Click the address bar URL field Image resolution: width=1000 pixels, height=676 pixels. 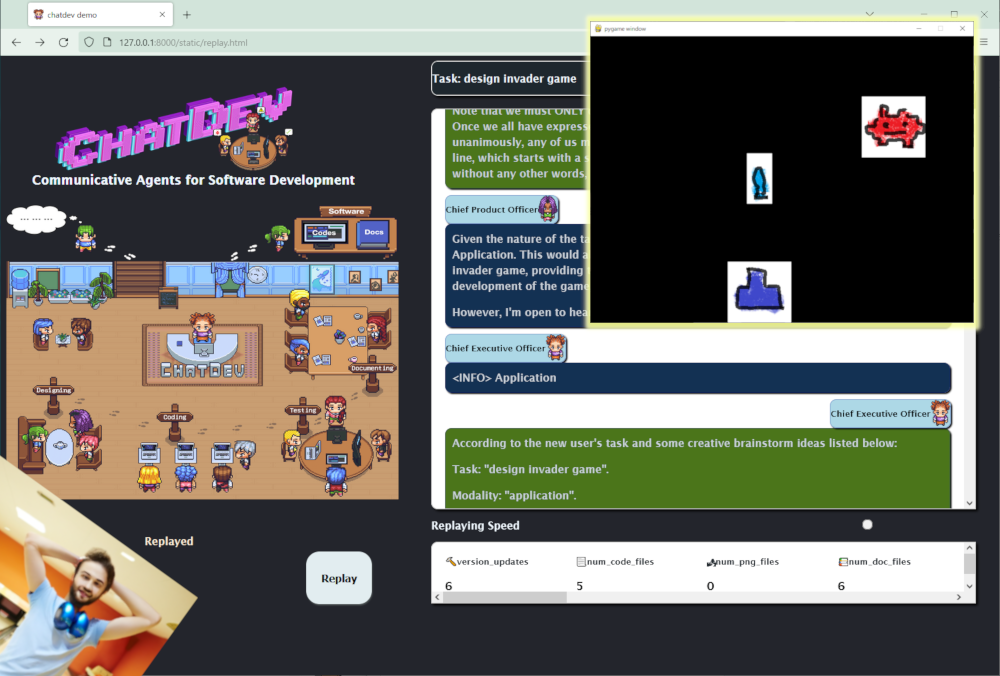click(332, 42)
